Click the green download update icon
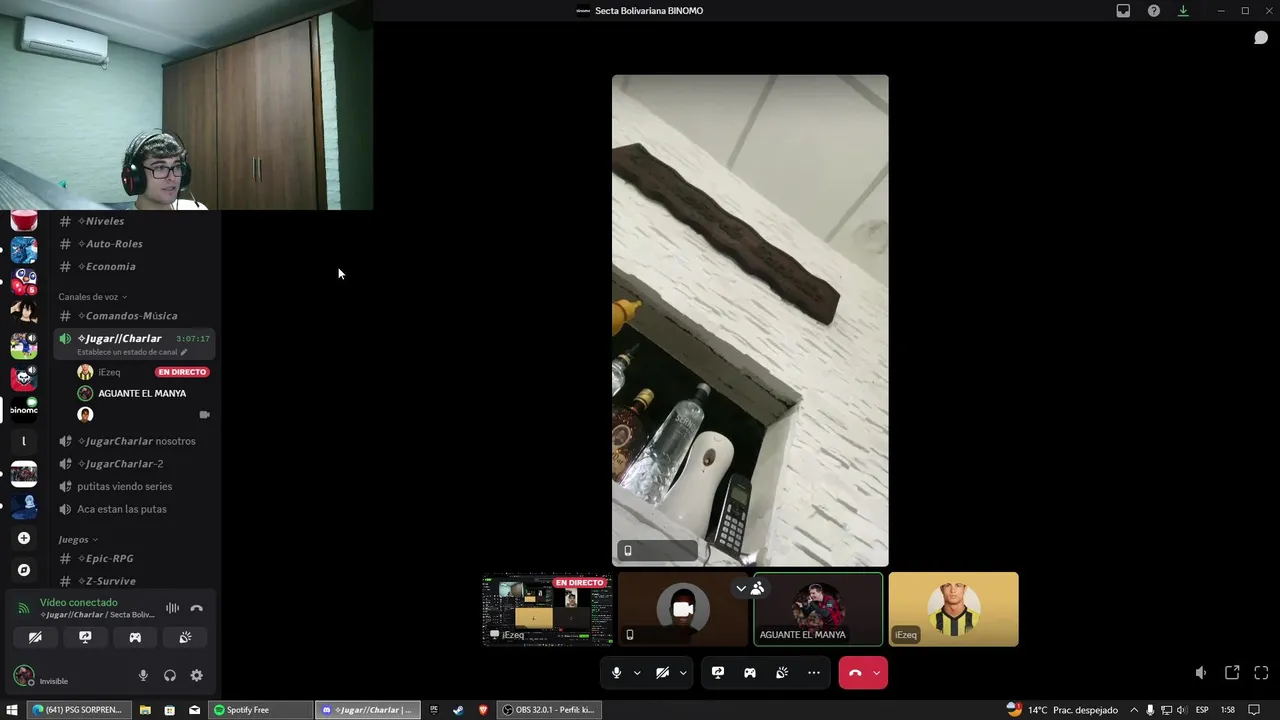Image resolution: width=1280 pixels, height=720 pixels. point(1183,11)
